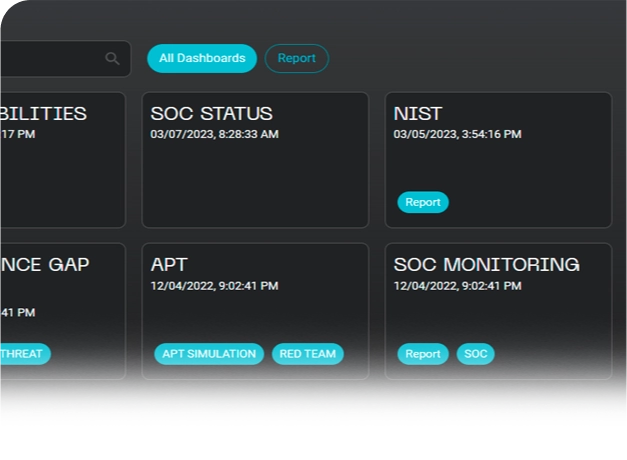This screenshot has height=460, width=627.
Task: Click the SOC tag
Action: [475, 354]
